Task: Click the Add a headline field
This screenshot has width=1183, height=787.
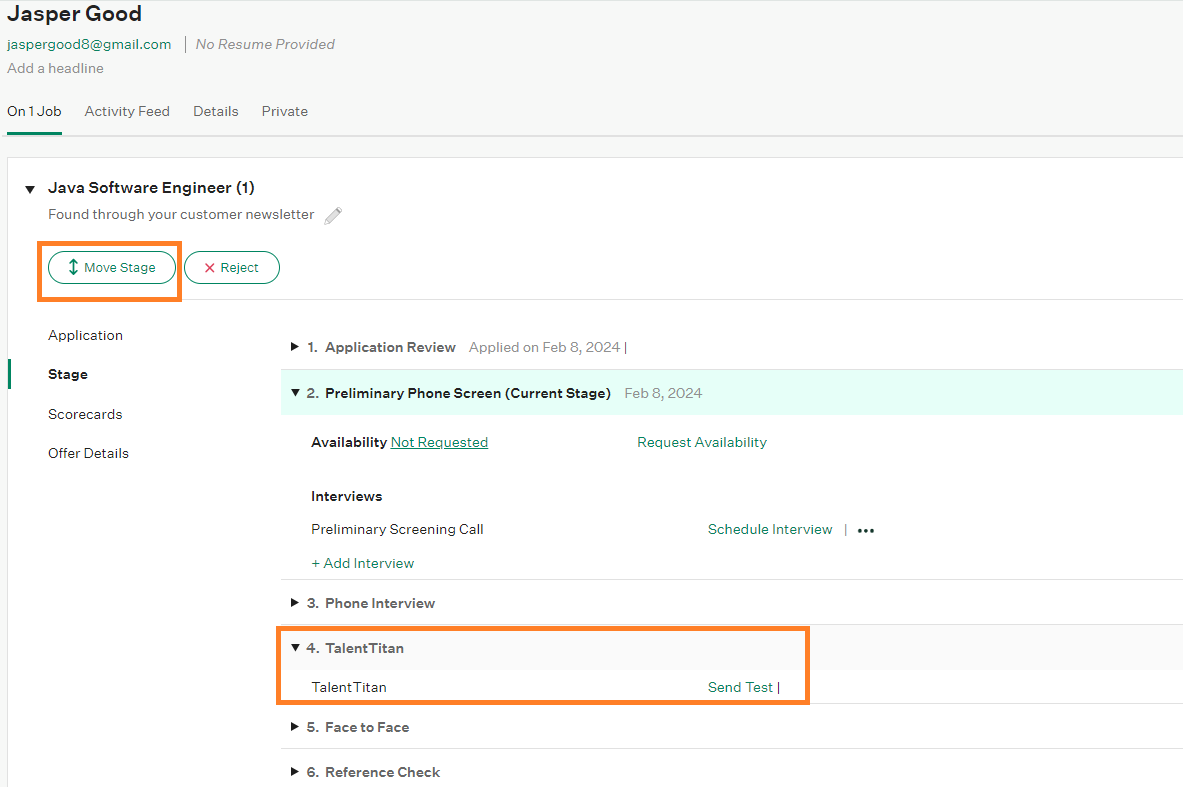Action: click(x=55, y=68)
